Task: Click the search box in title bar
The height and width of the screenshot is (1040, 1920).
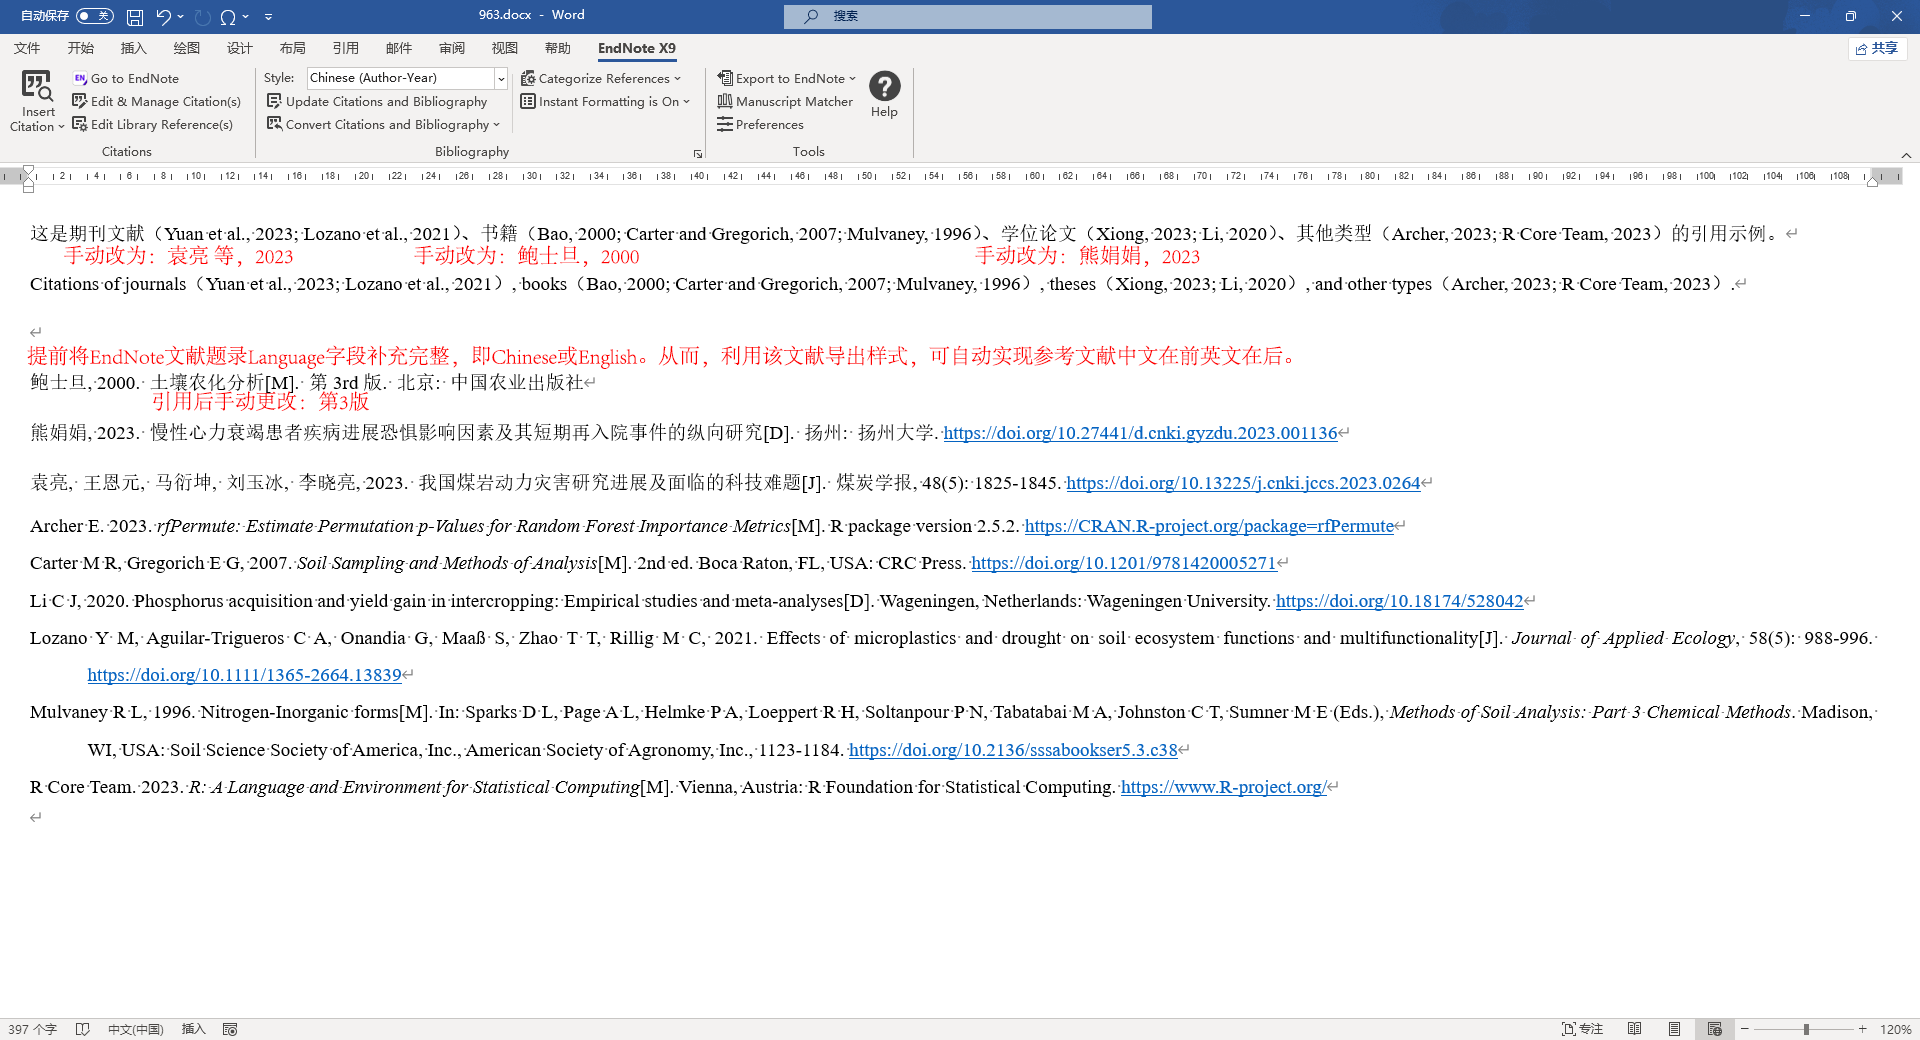Action: tap(967, 16)
